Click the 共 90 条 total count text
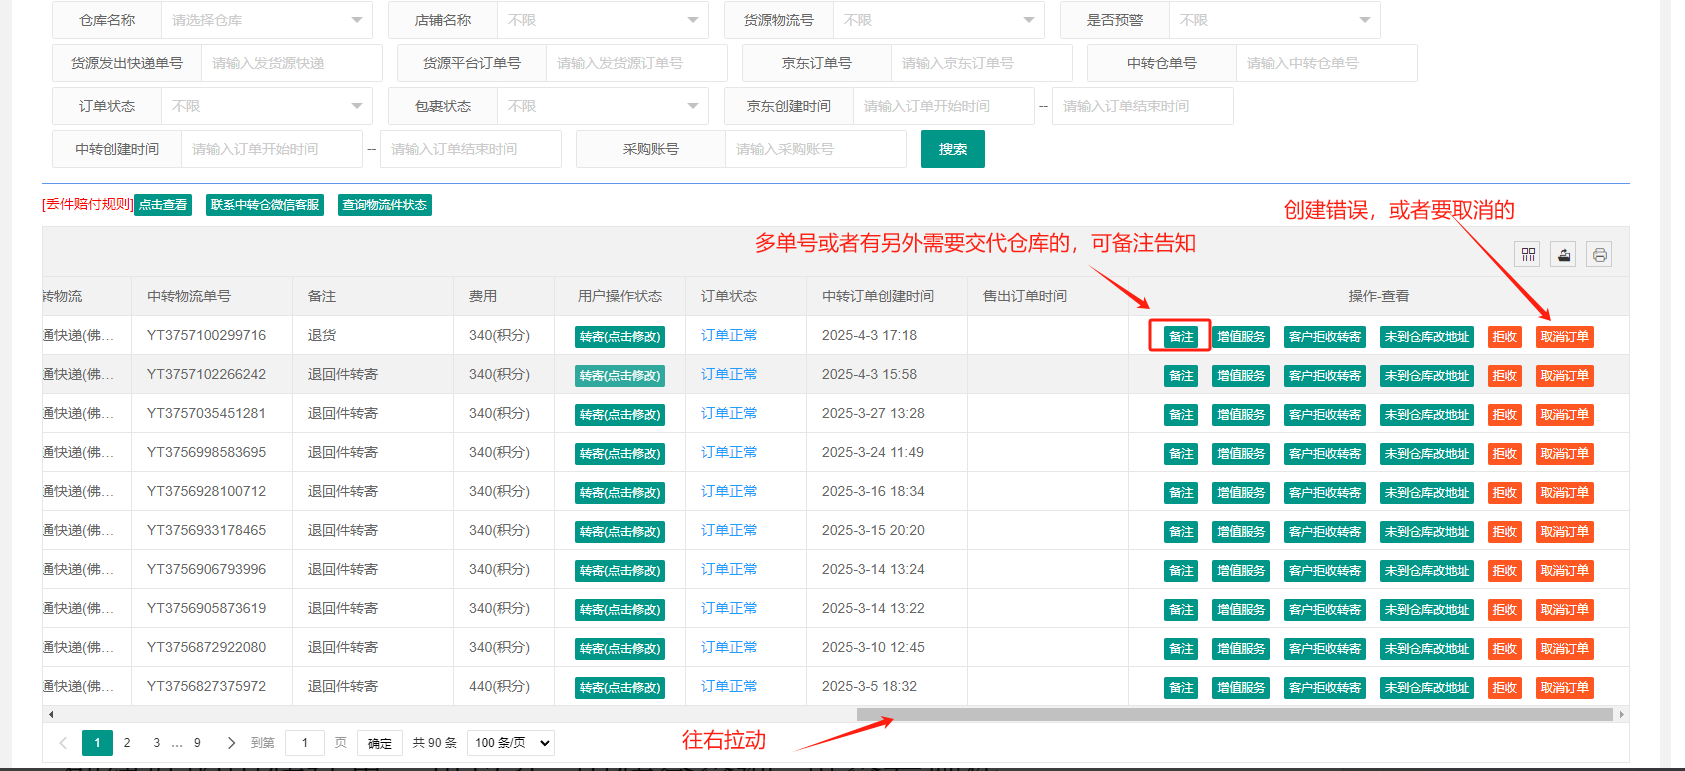 (435, 743)
